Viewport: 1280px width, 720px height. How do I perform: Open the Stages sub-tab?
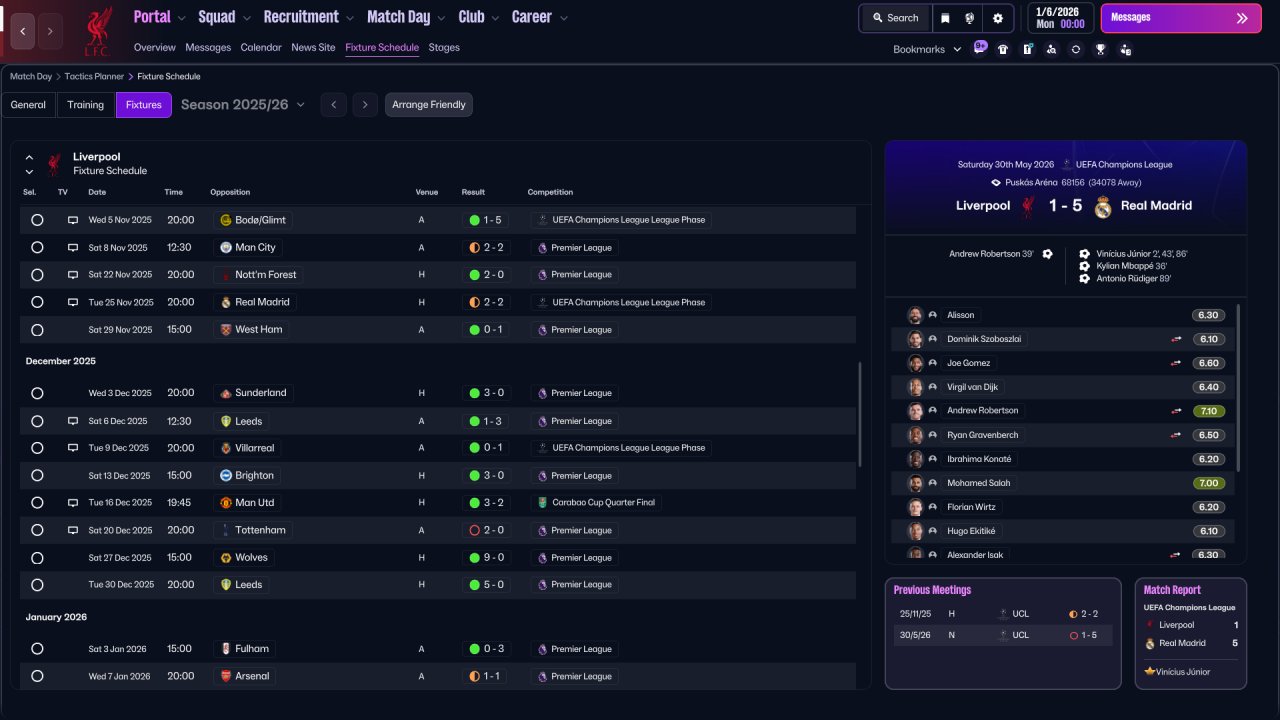(x=444, y=47)
